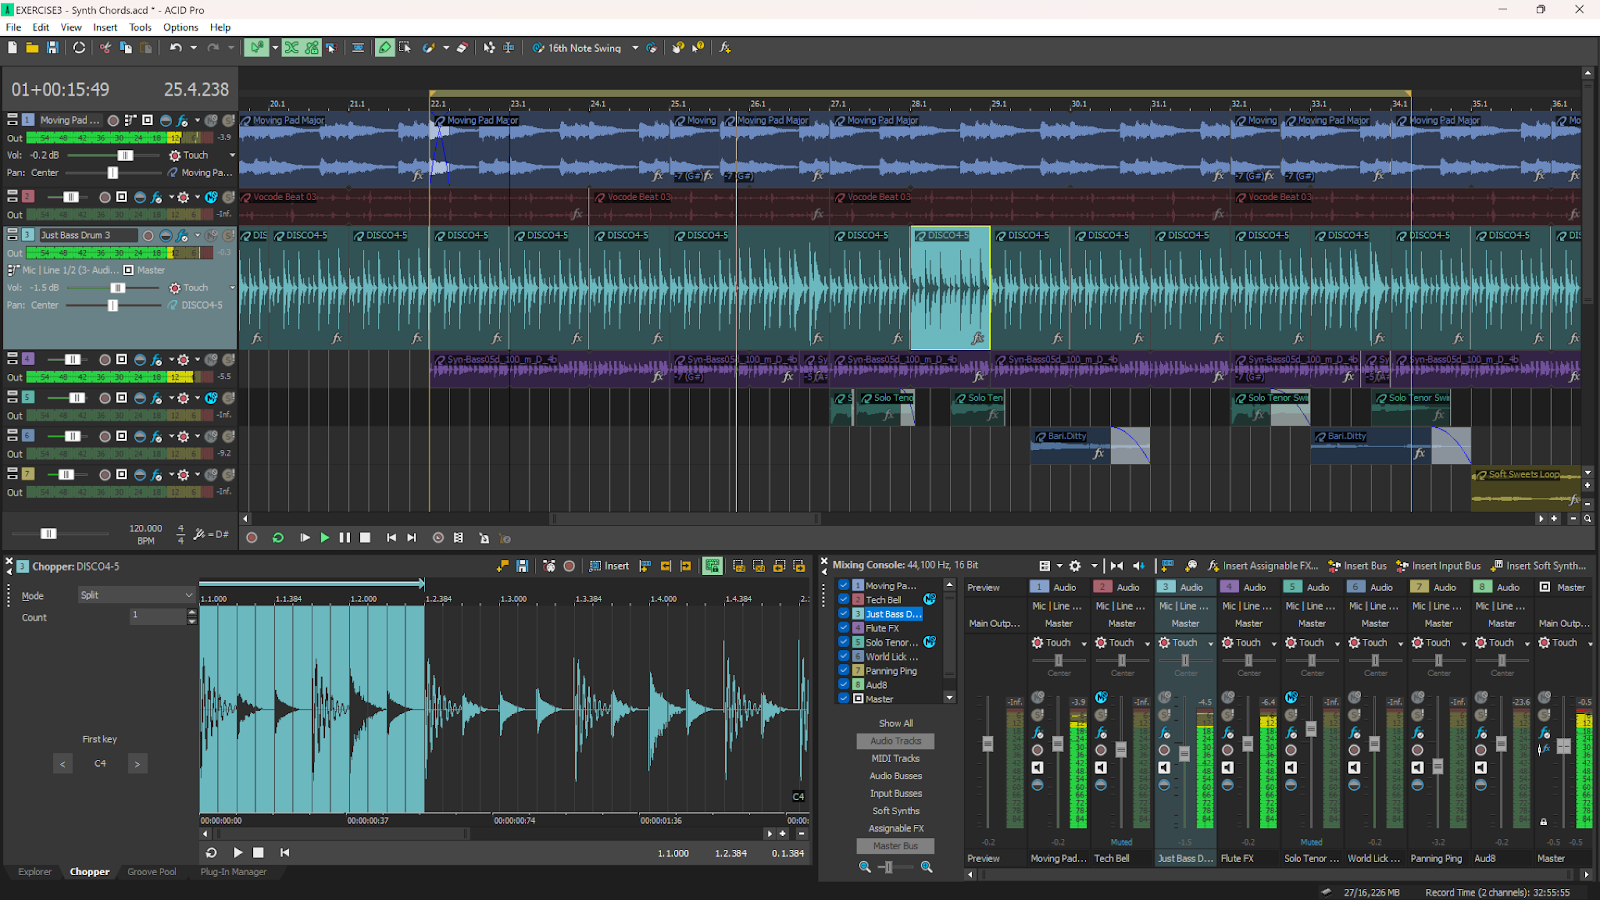The width and height of the screenshot is (1600, 900).
Task: Open the 16th Note Swing groove dropdown
Action: (x=635, y=48)
